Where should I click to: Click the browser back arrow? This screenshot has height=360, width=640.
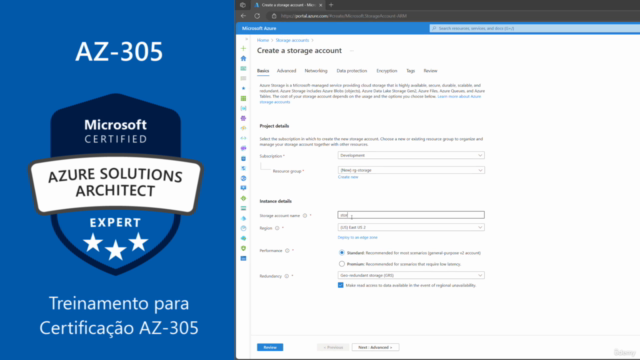point(243,16)
